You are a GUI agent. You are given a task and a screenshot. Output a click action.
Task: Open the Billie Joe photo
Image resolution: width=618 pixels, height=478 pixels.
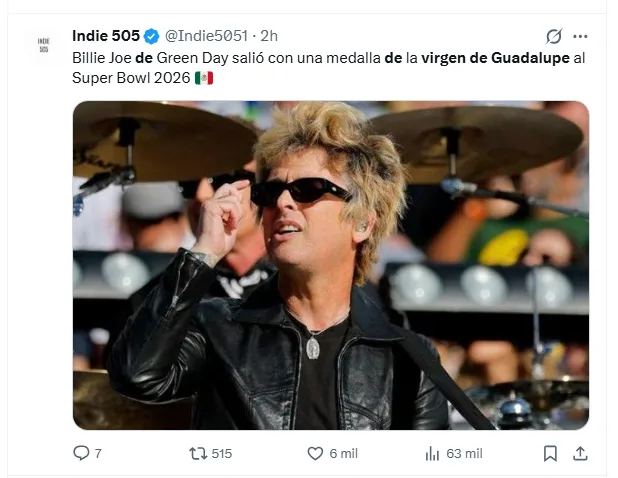click(330, 265)
